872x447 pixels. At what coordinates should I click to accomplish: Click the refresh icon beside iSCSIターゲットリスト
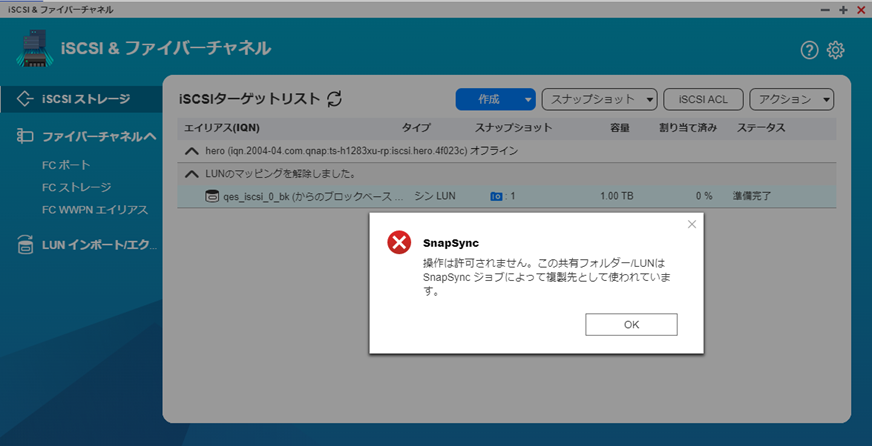pyautogui.click(x=335, y=99)
